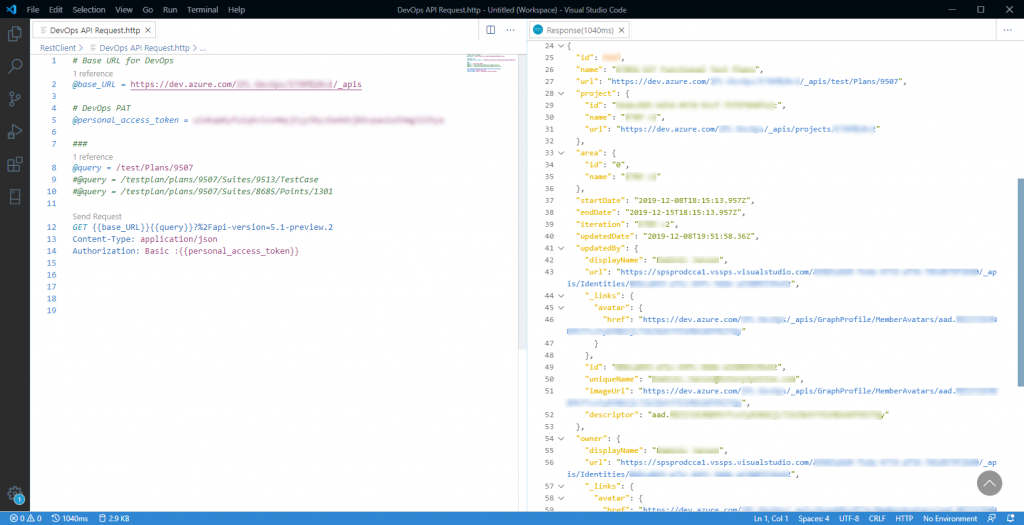Image resolution: width=1024 pixels, height=525 pixels.
Task: Collapse the "project" object at line 28
Action: (560, 93)
